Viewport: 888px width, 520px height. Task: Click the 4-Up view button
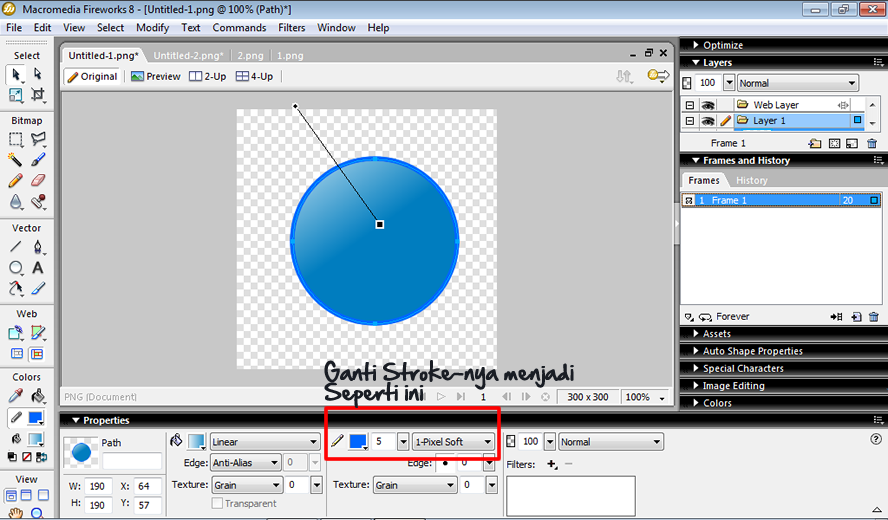tap(254, 76)
